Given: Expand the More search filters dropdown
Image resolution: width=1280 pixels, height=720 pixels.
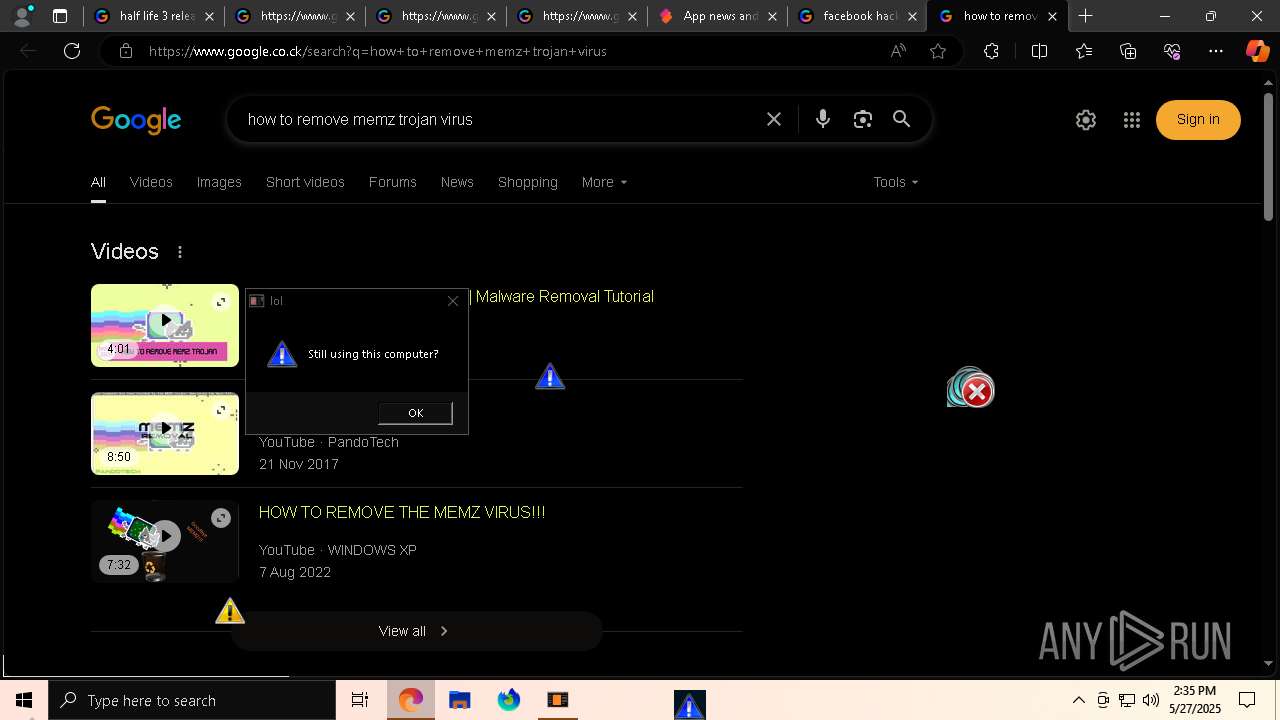Looking at the screenshot, I should pyautogui.click(x=604, y=182).
